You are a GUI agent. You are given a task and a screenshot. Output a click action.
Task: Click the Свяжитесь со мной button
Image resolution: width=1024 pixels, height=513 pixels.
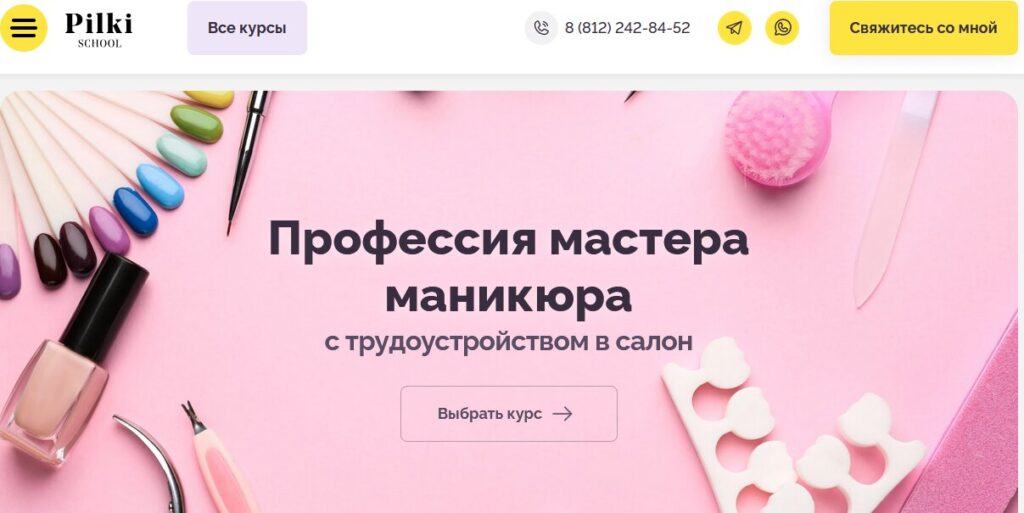click(923, 28)
